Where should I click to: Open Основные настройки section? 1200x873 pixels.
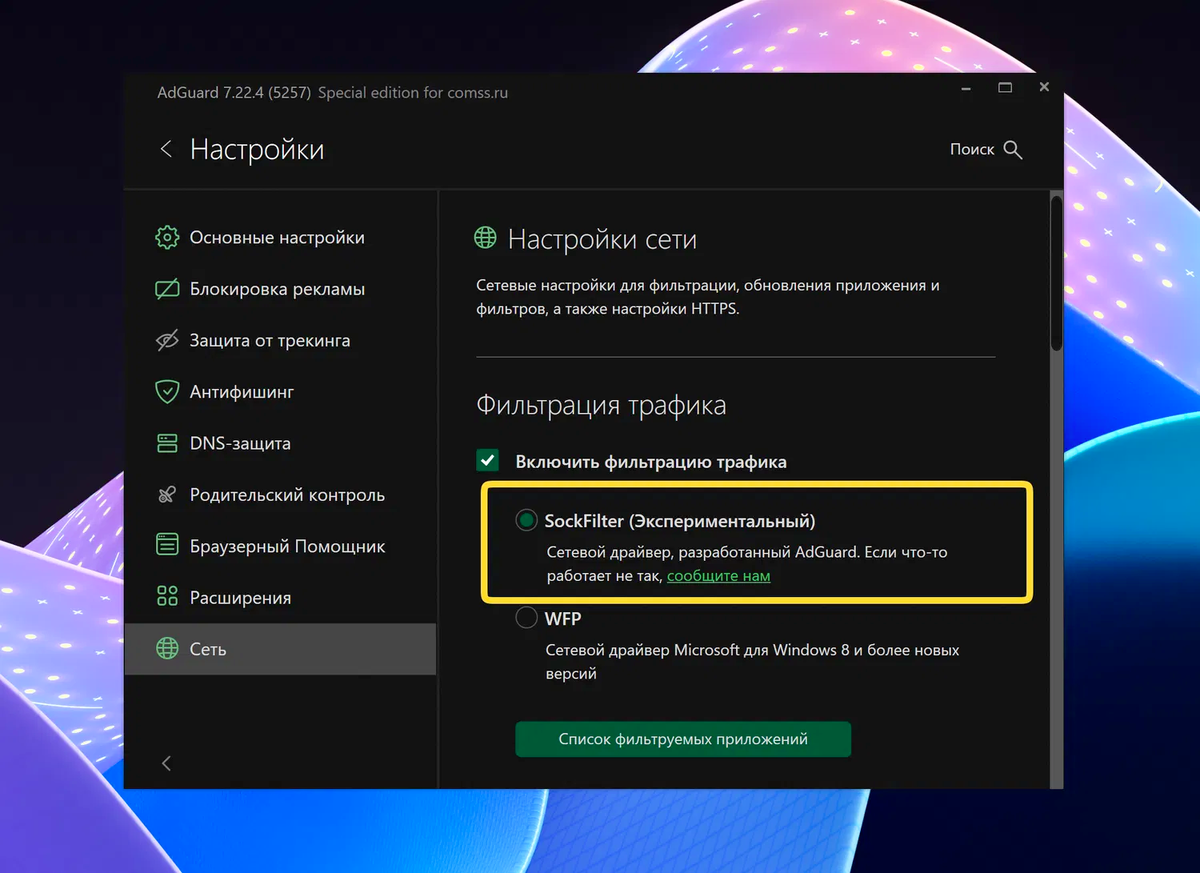coord(280,238)
